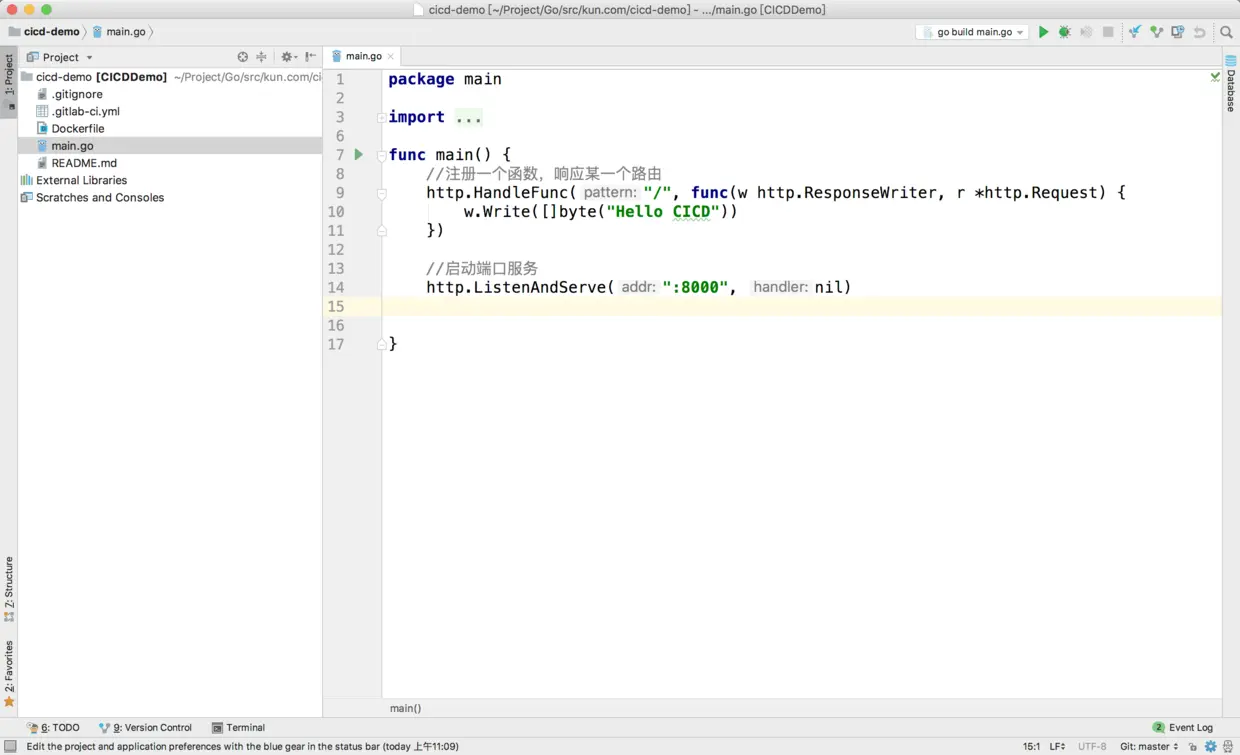This screenshot has width=1240, height=755.
Task: Open the Terminal tool window
Action: pos(238,727)
